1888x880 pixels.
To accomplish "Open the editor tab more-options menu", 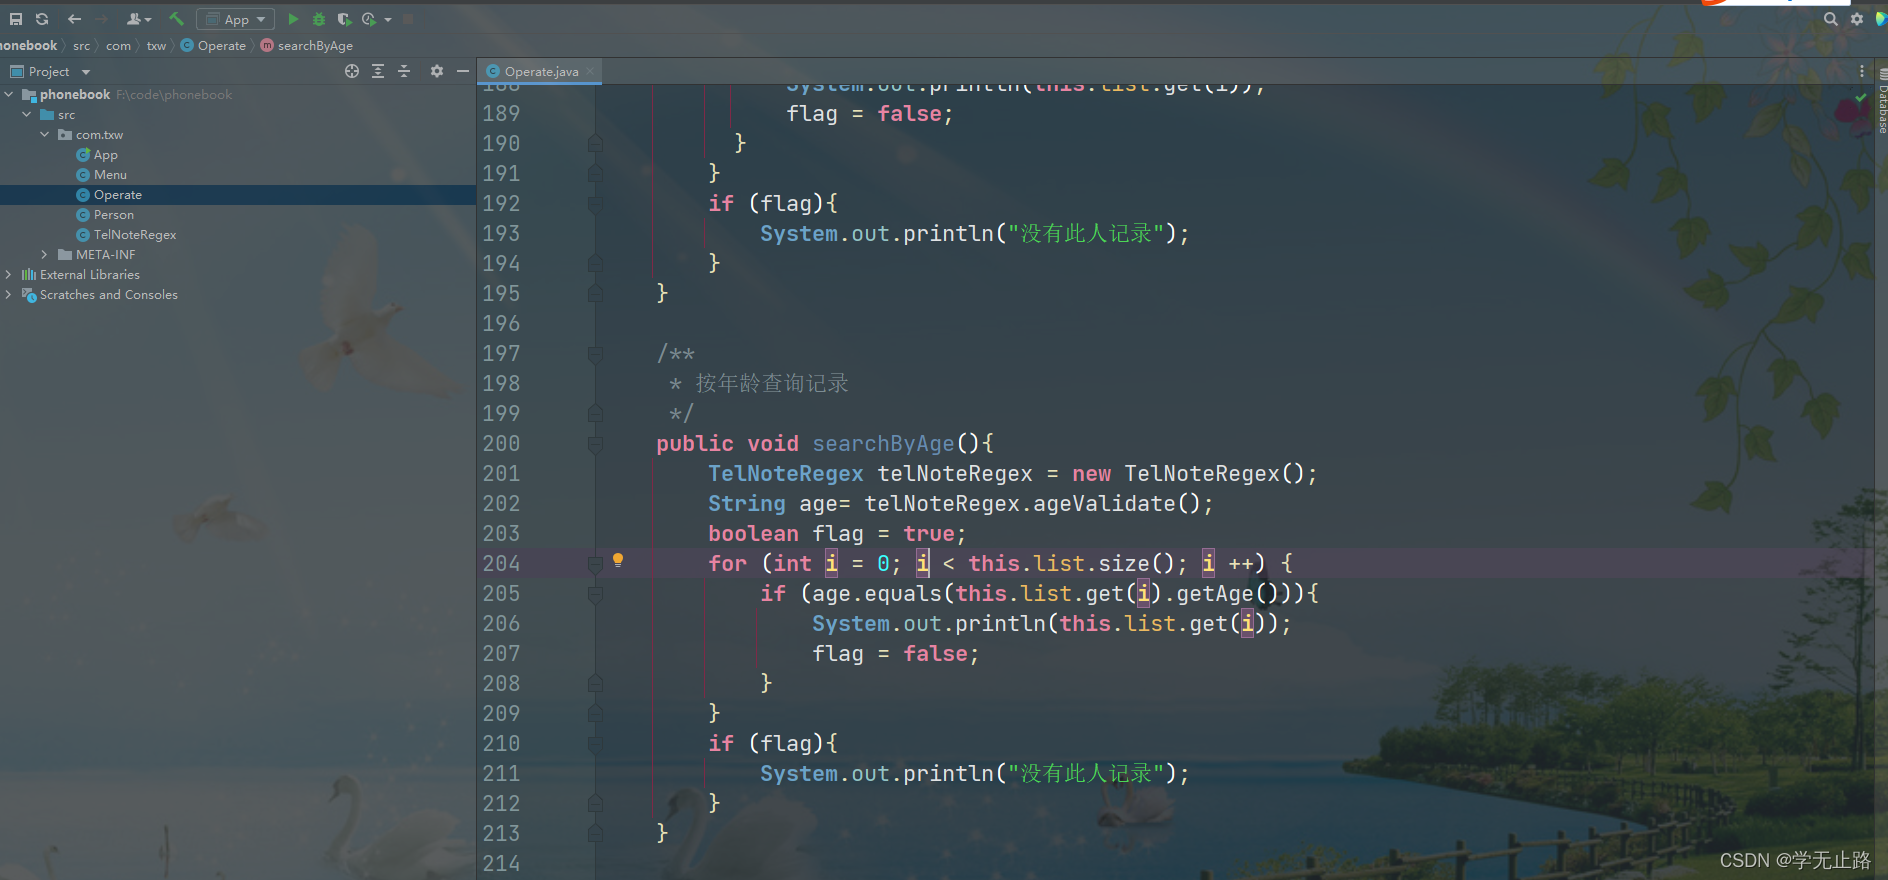I will click(x=1861, y=72).
